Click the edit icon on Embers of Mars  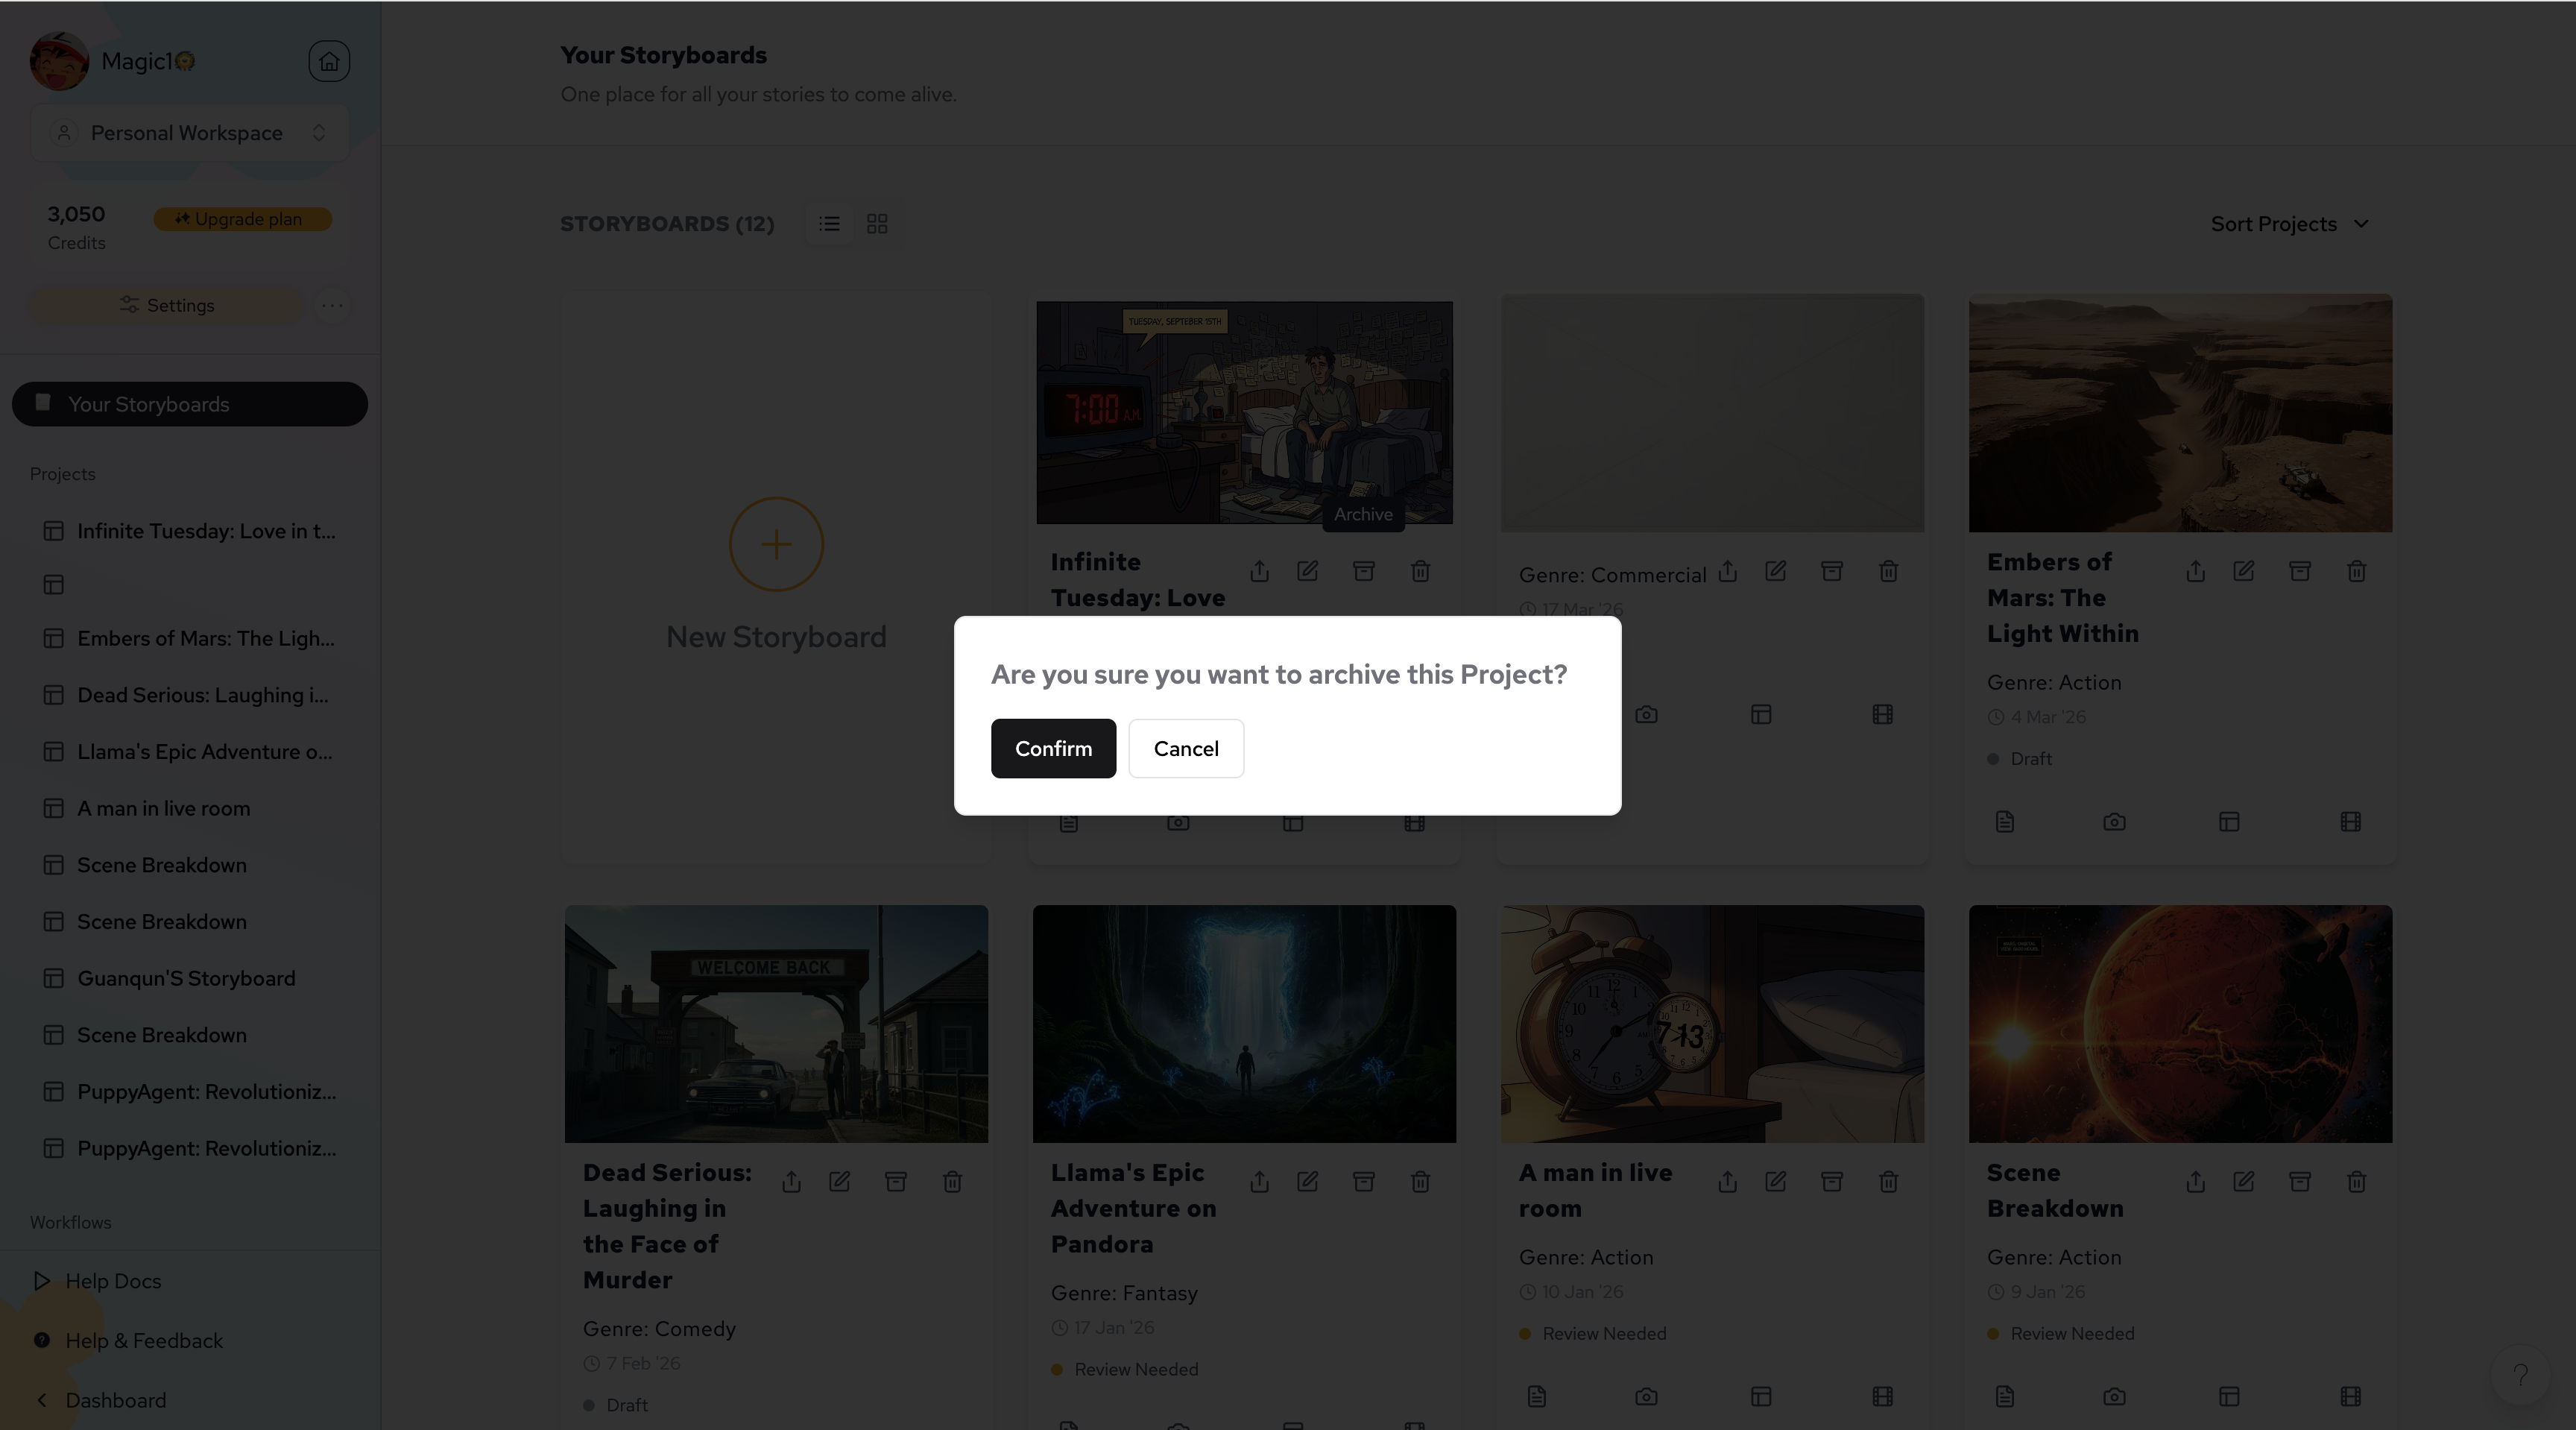[x=2243, y=571]
